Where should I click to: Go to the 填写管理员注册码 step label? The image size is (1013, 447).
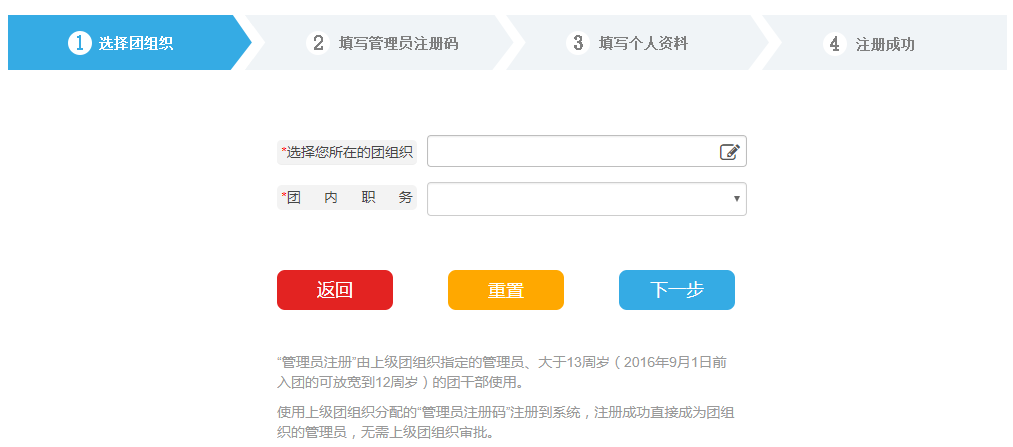coord(399,44)
